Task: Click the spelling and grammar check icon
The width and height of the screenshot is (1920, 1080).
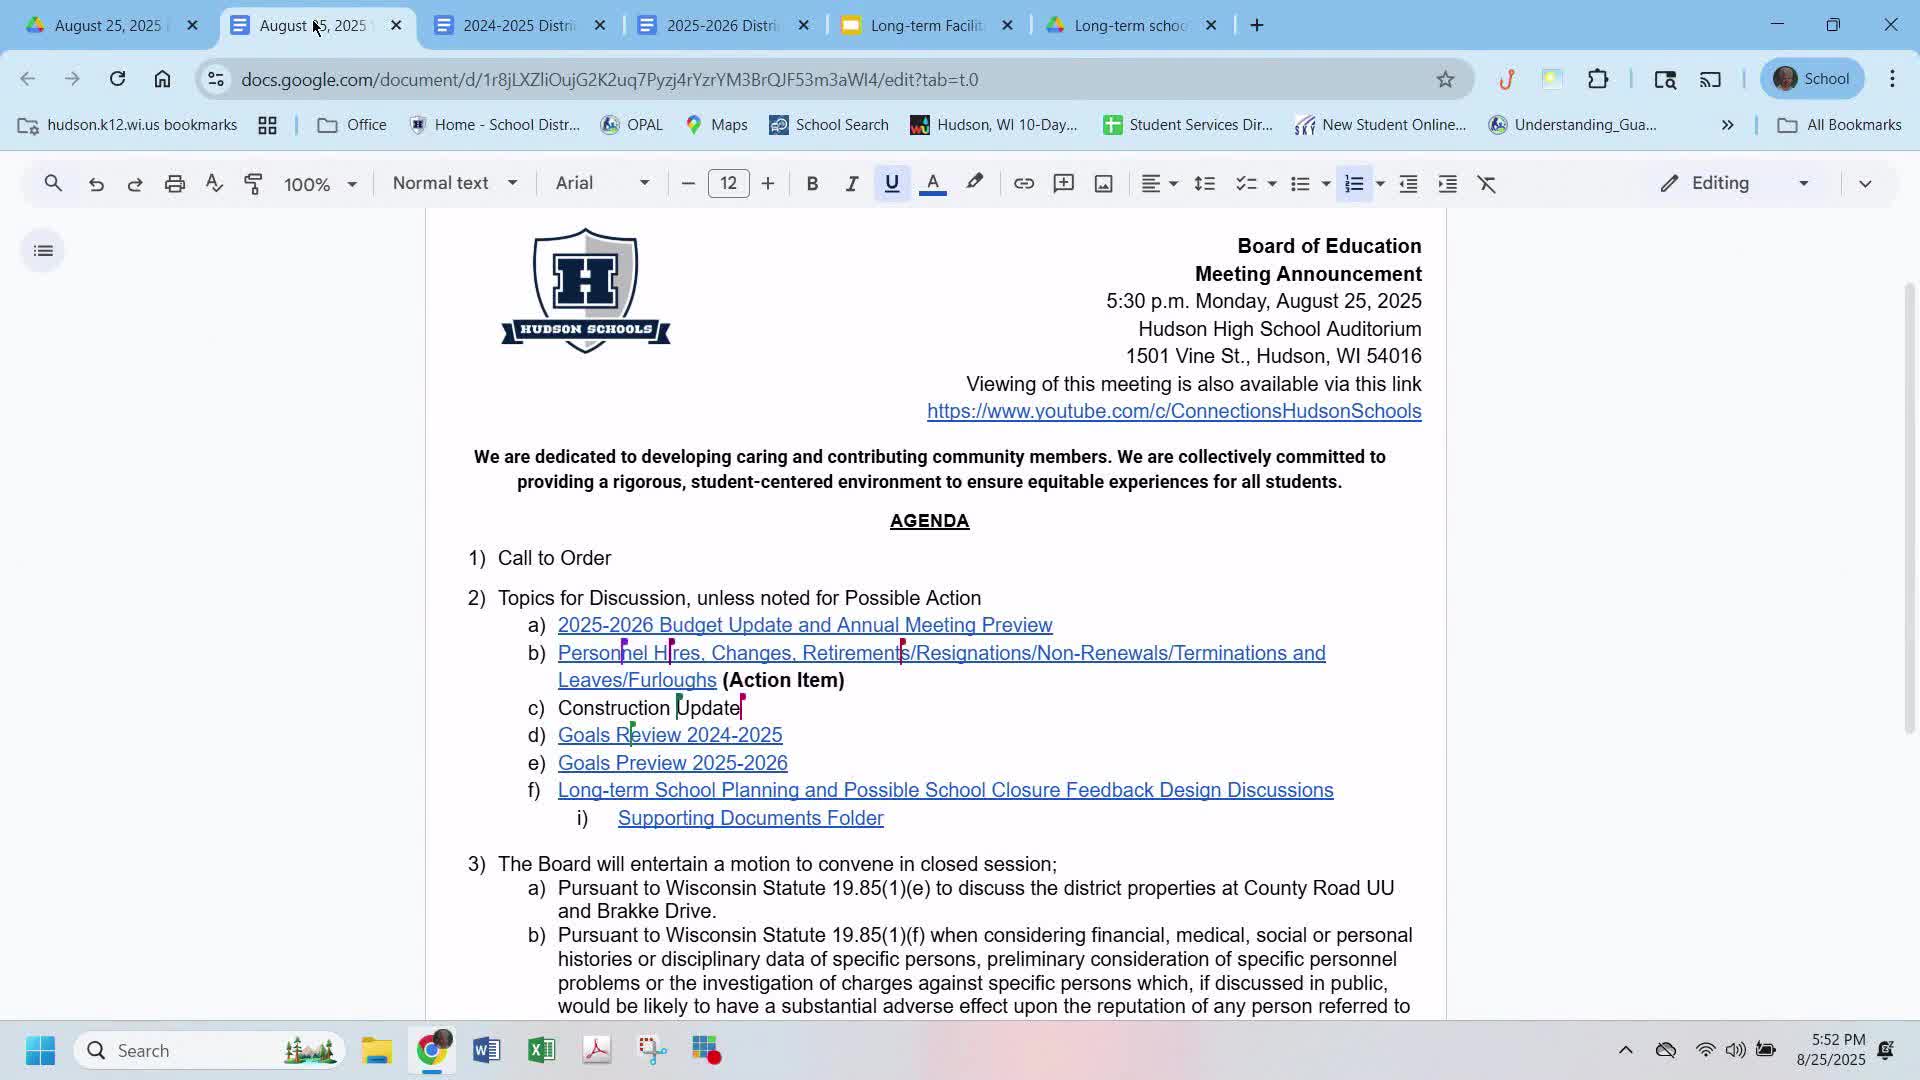Action: pyautogui.click(x=214, y=184)
